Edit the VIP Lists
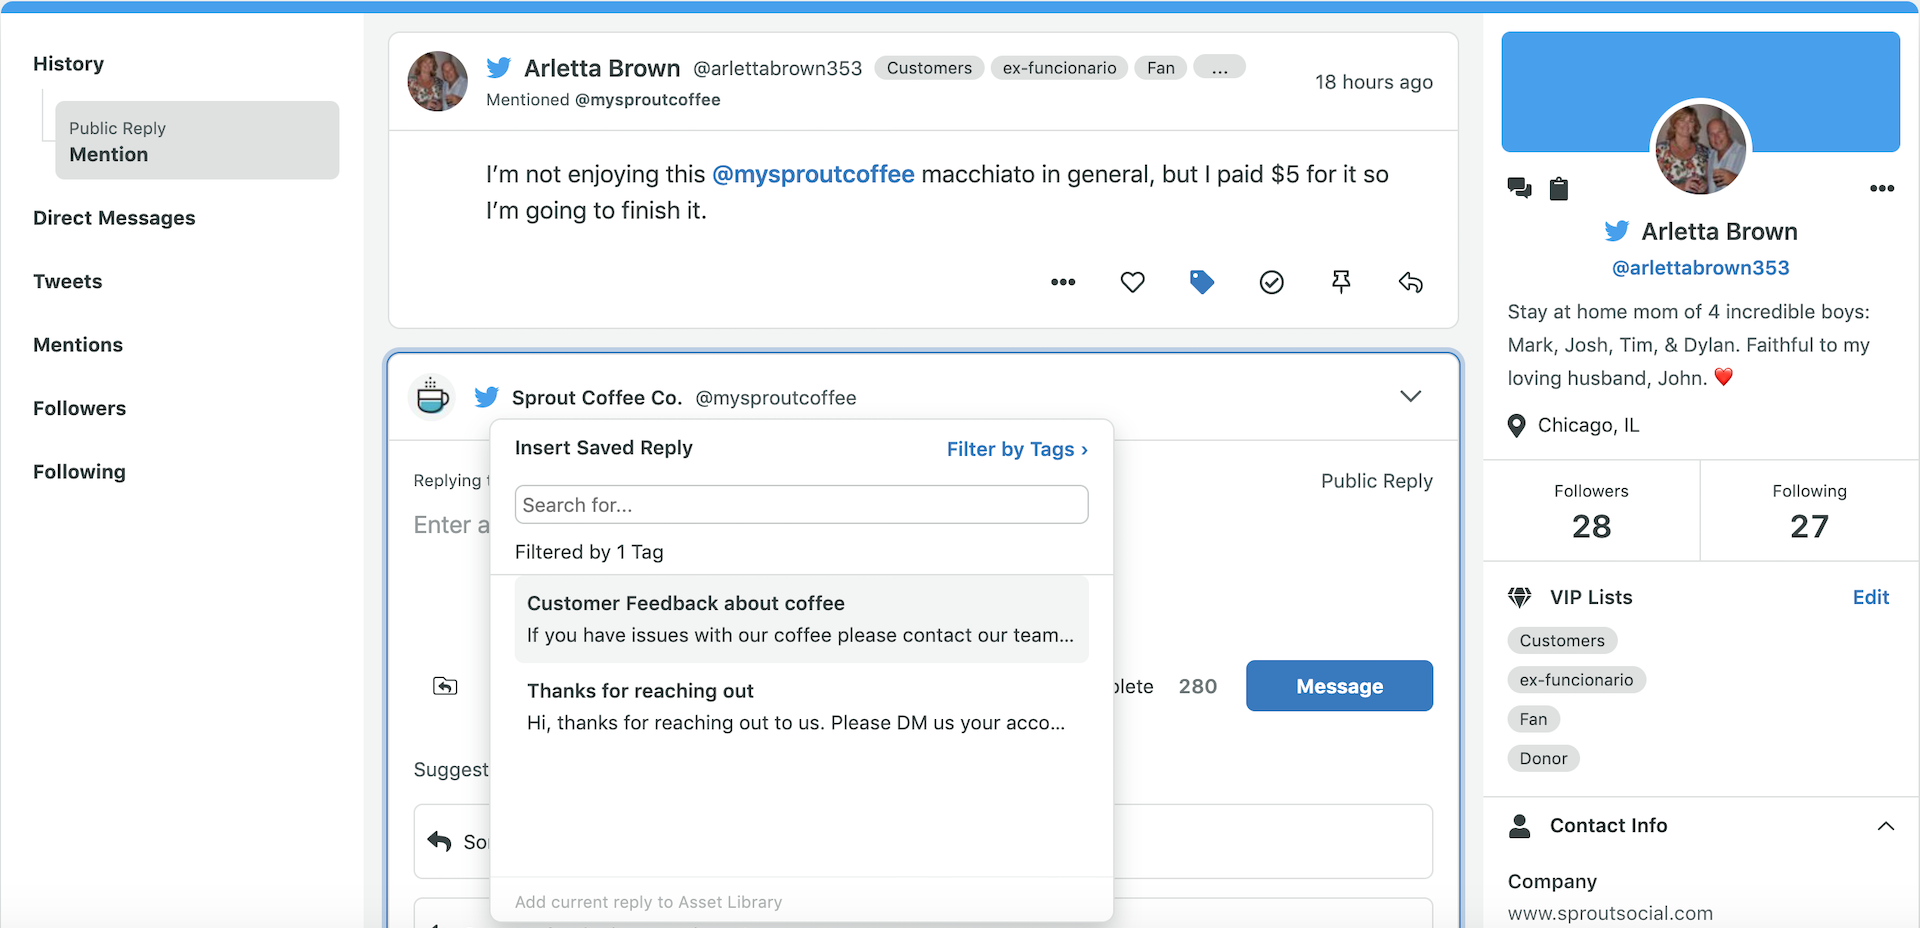 (x=1871, y=597)
